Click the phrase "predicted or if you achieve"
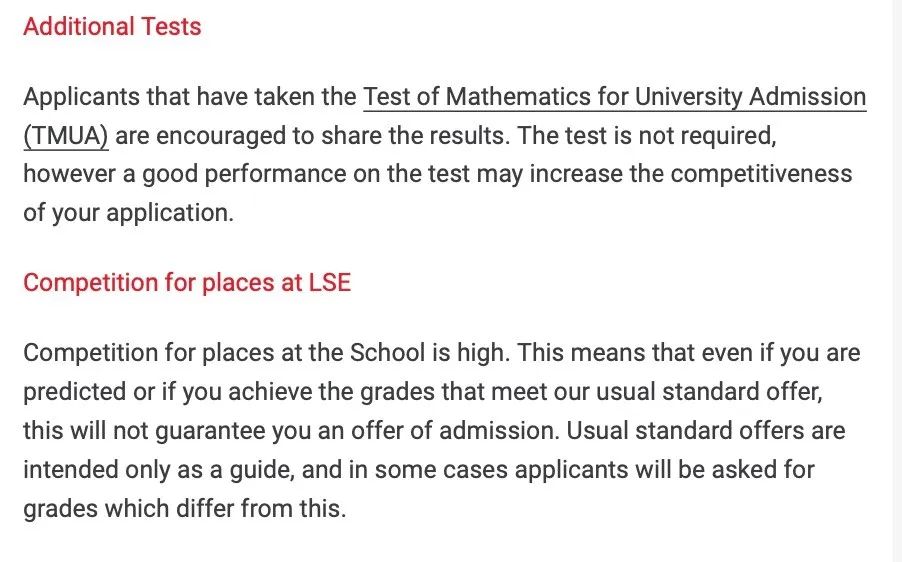The image size is (902, 562). [x=159, y=392]
